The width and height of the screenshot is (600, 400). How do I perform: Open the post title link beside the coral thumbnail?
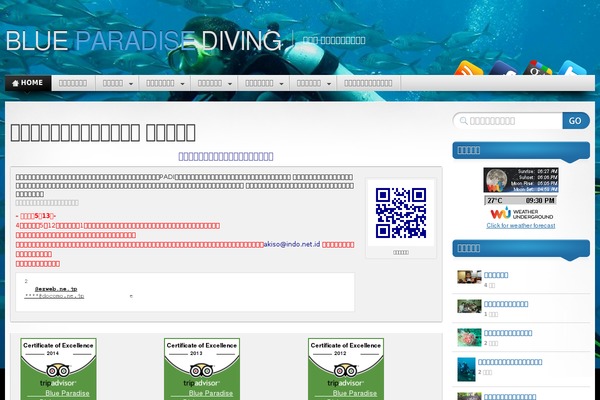508,333
